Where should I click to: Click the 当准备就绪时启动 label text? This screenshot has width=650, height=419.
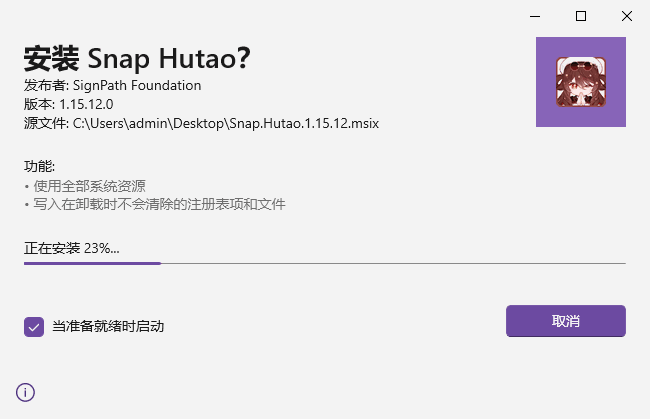pyautogui.click(x=108, y=326)
